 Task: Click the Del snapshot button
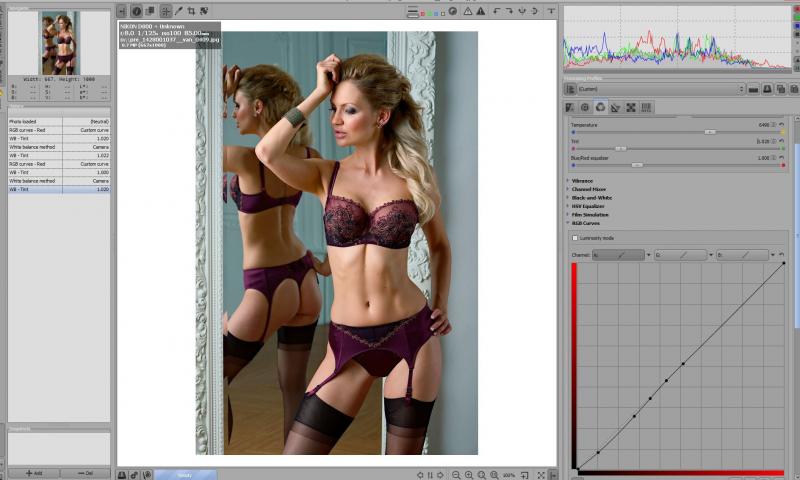click(85, 473)
